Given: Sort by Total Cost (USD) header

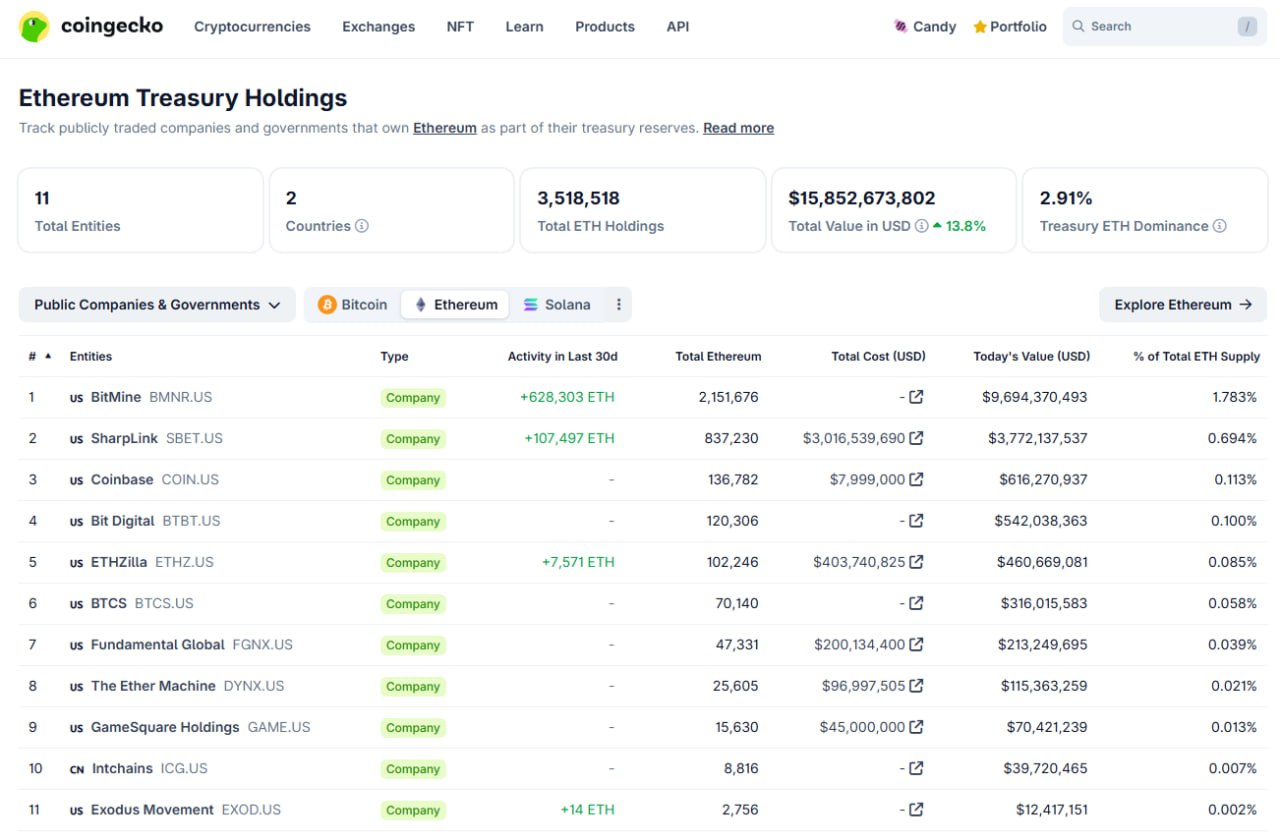Looking at the screenshot, I should (878, 356).
